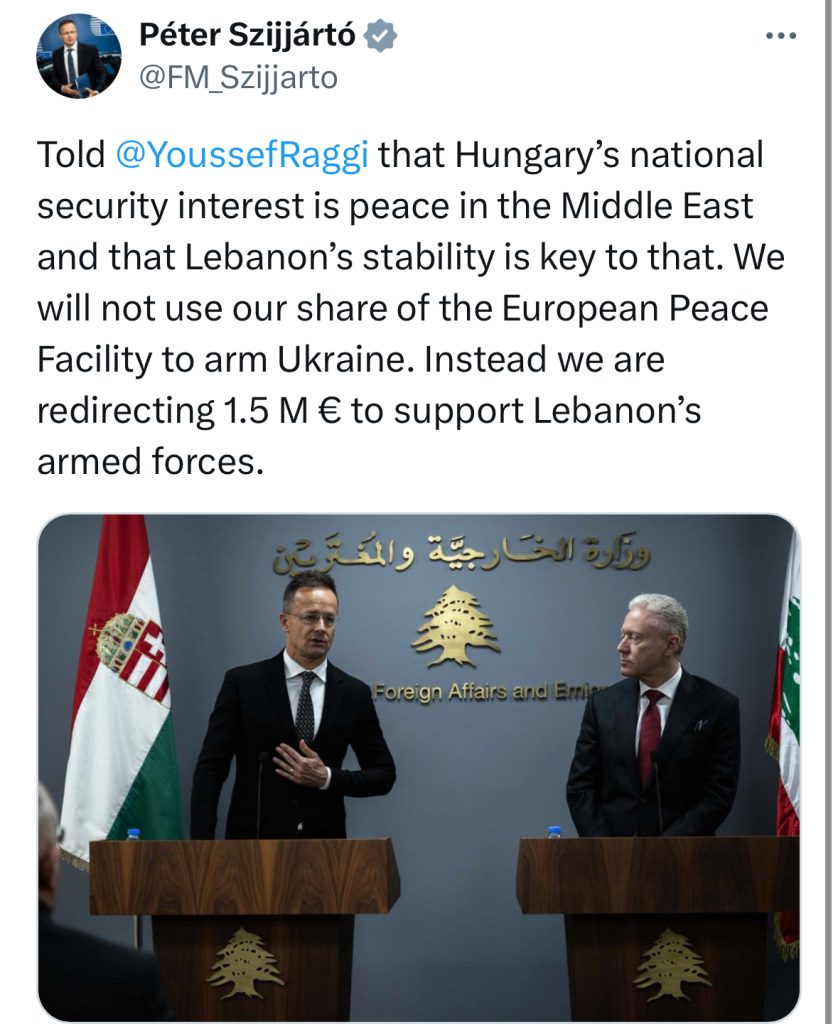Click the Lebanese flag at the photo's right edge
The image size is (838, 1024).
787,700
